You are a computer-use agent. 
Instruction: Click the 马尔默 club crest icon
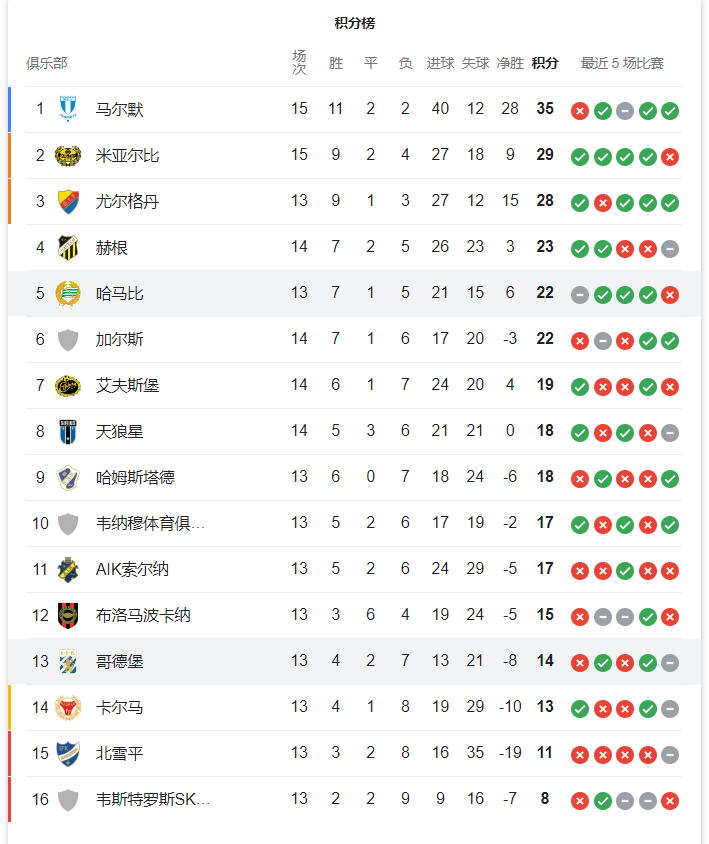(x=68, y=109)
